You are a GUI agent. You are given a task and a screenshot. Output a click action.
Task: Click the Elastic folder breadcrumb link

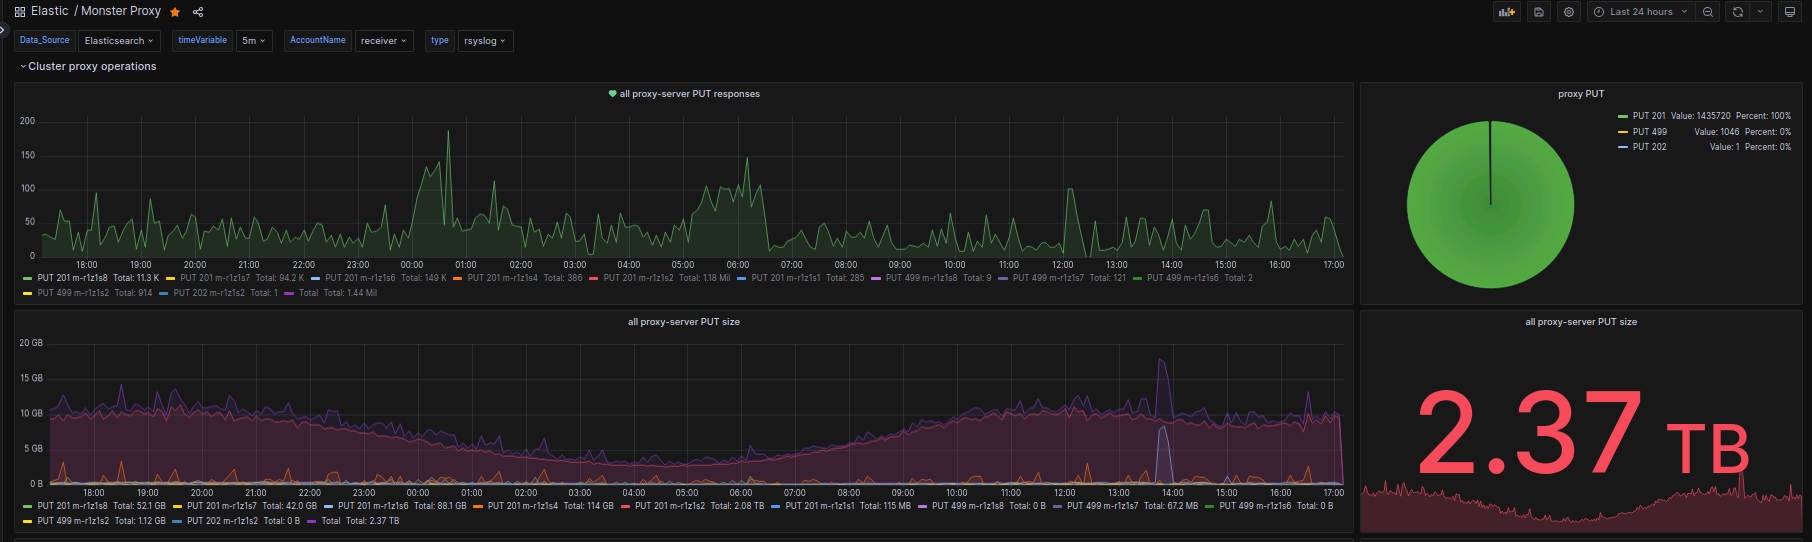coord(49,11)
